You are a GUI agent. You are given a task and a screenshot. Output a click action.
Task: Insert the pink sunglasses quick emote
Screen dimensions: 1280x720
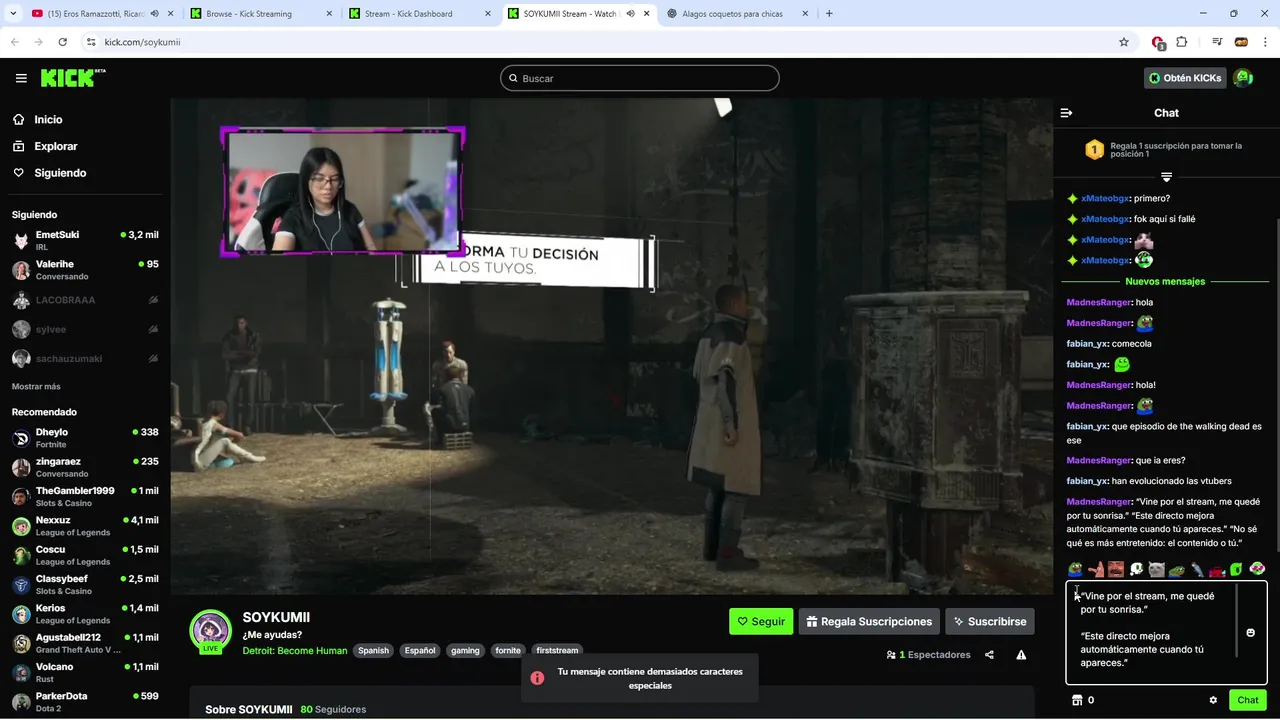pos(1257,569)
